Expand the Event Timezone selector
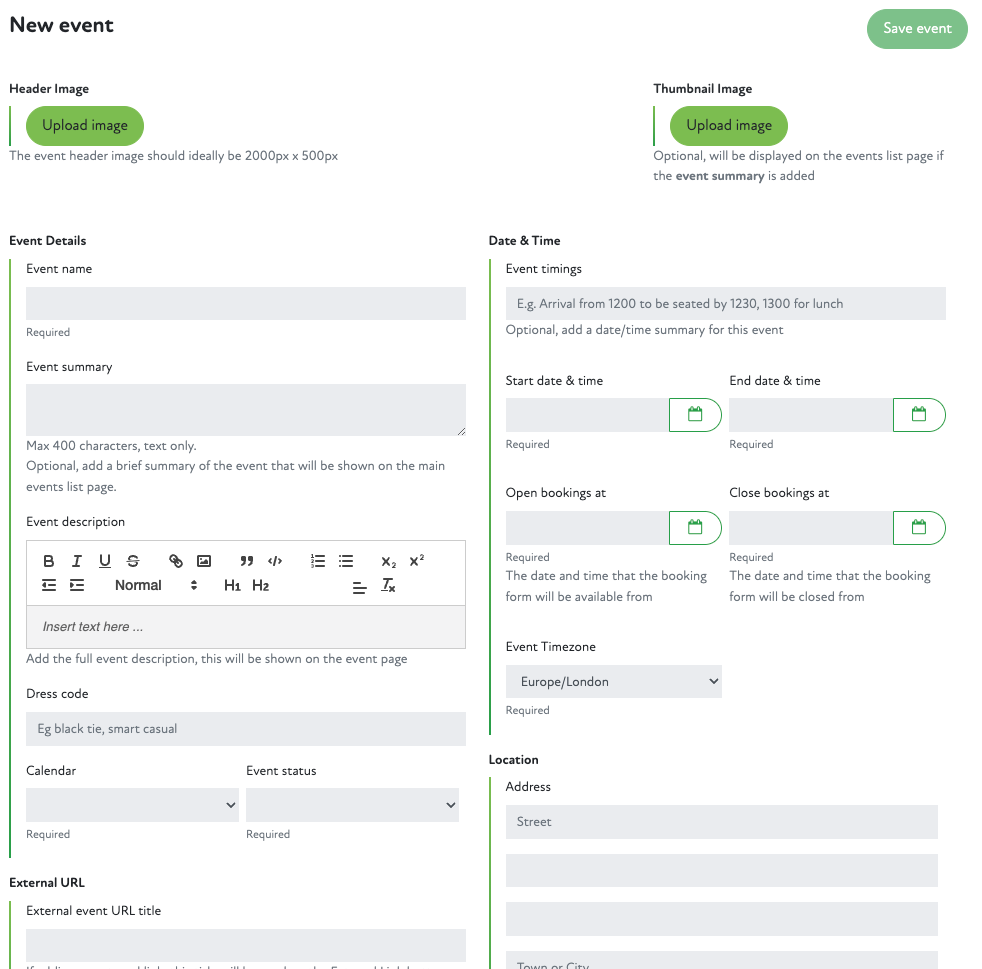 coord(613,682)
